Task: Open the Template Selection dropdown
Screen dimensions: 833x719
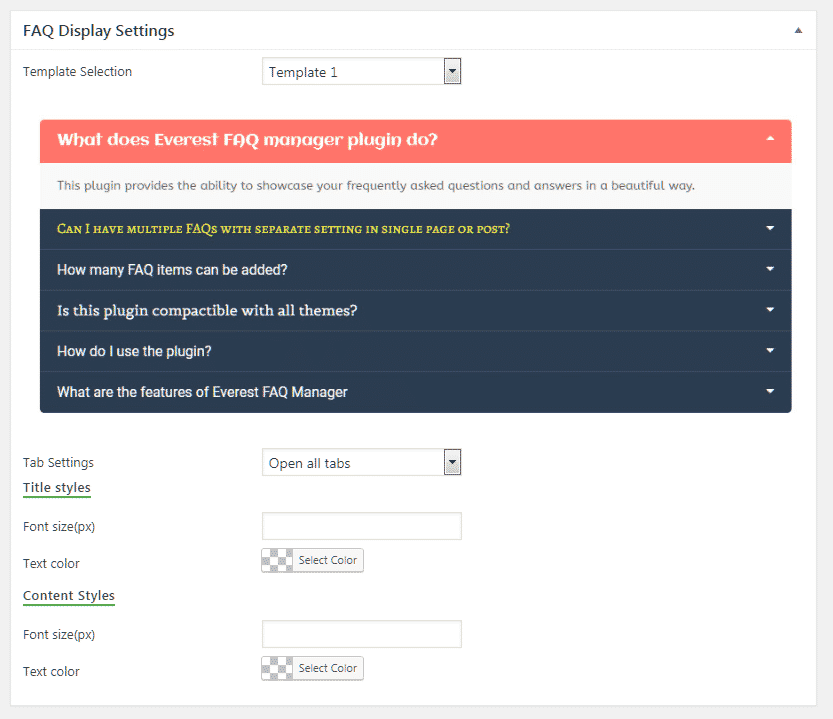Action: (x=361, y=71)
